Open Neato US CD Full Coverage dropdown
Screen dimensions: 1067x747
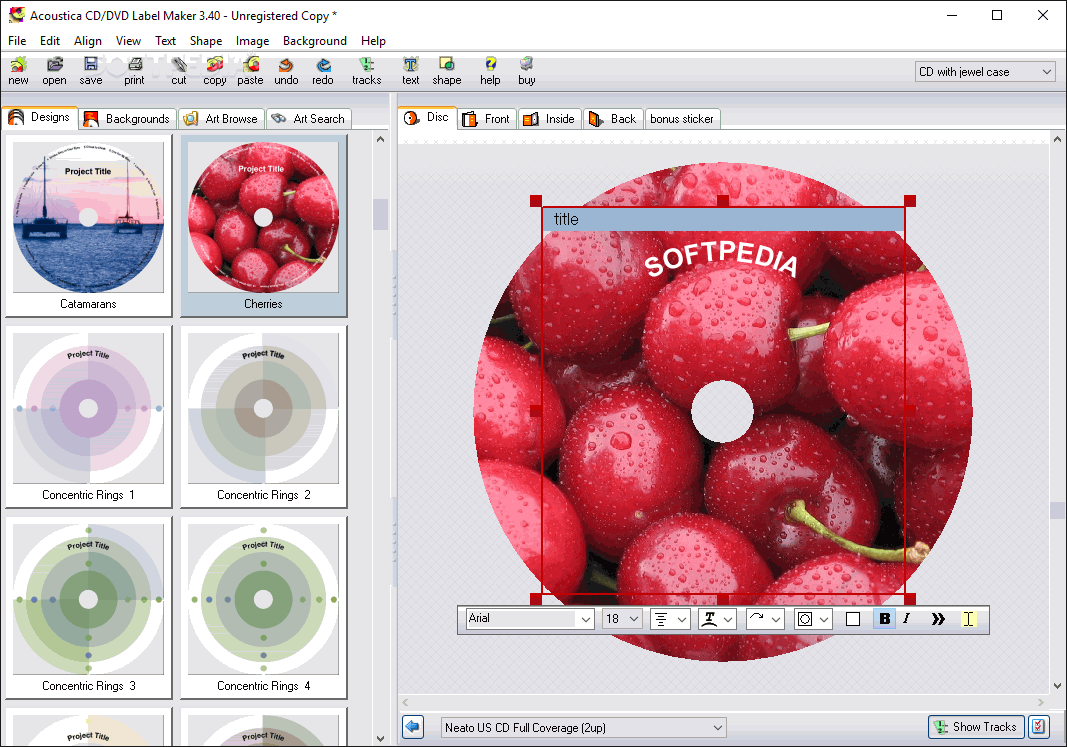(x=583, y=727)
